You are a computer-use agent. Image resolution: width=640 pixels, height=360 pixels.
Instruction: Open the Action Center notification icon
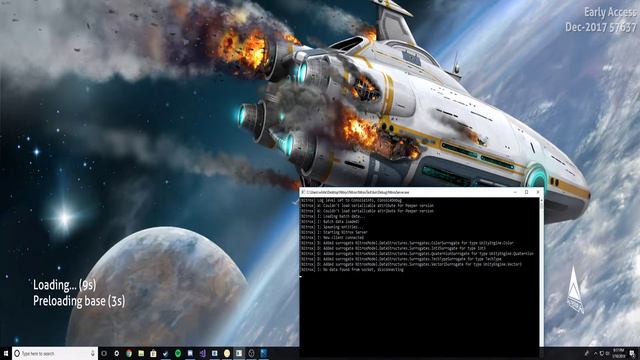[x=633, y=353]
